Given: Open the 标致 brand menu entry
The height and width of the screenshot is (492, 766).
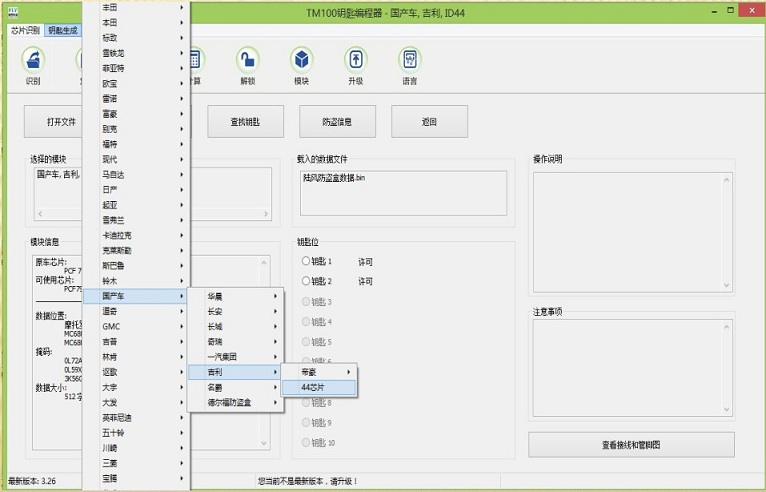Looking at the screenshot, I should (135, 38).
